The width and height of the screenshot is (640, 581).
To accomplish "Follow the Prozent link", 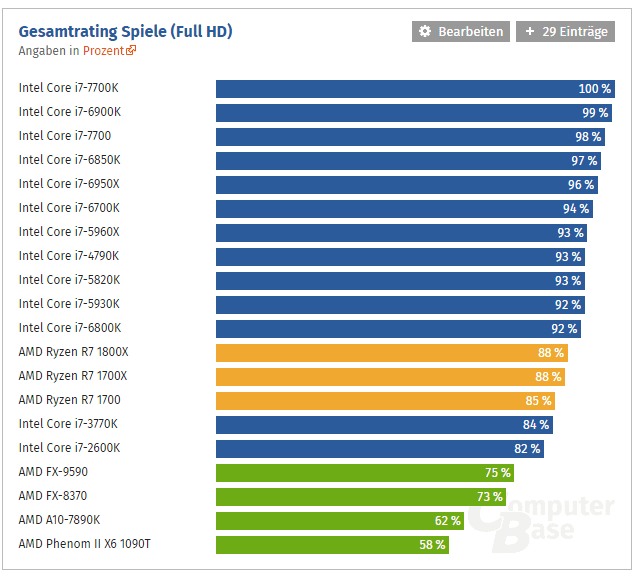I will pyautogui.click(x=104, y=50).
